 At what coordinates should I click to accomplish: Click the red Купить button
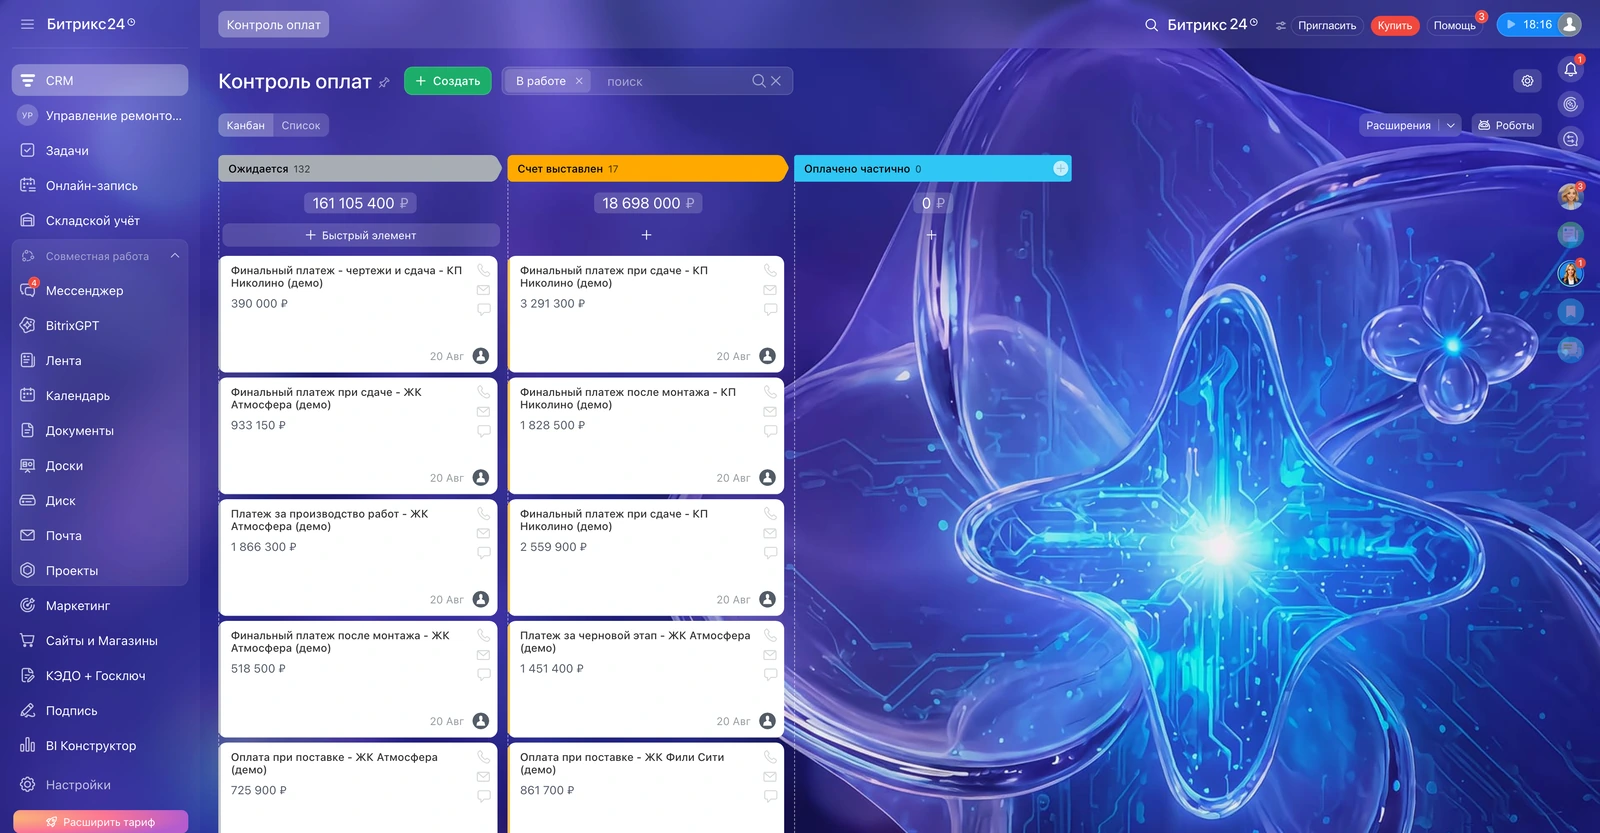pyautogui.click(x=1394, y=25)
